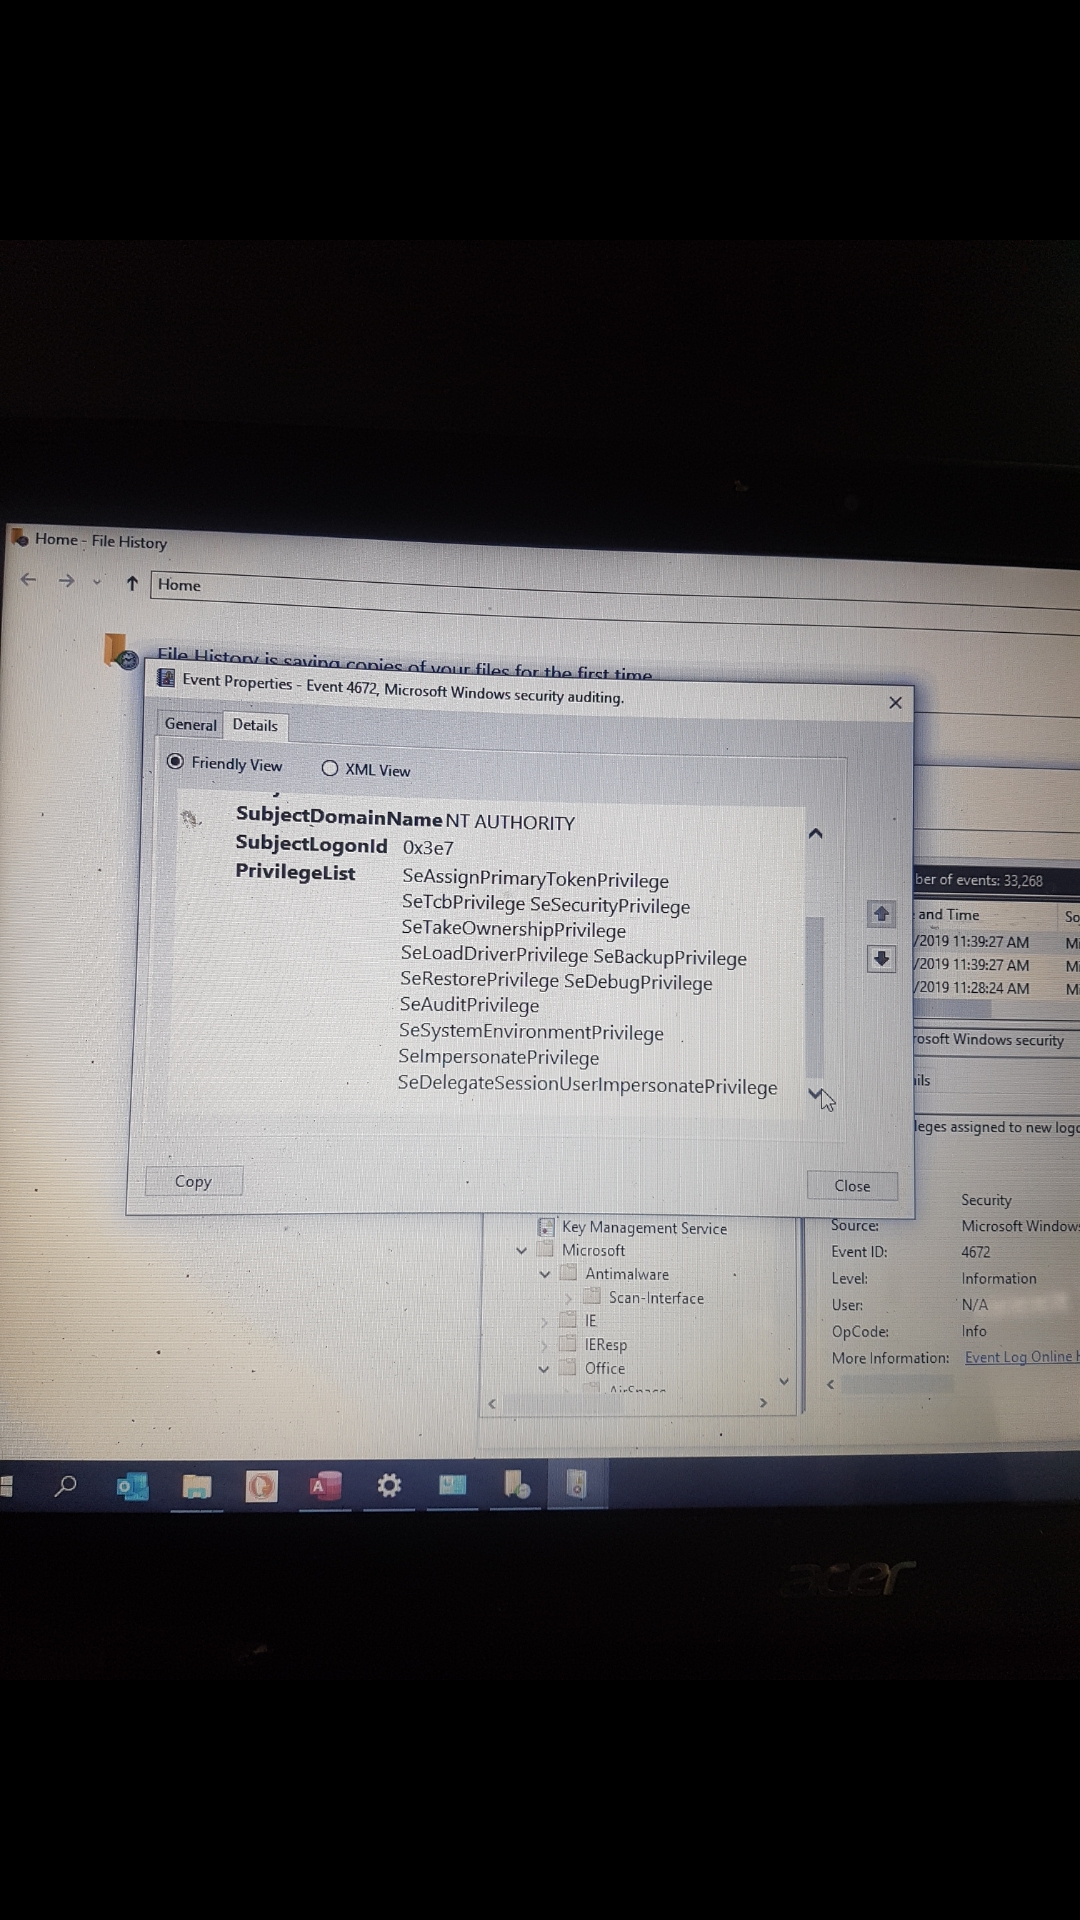Collapse the Microsoft tree node
This screenshot has width=1080, height=1920.
(521, 1250)
